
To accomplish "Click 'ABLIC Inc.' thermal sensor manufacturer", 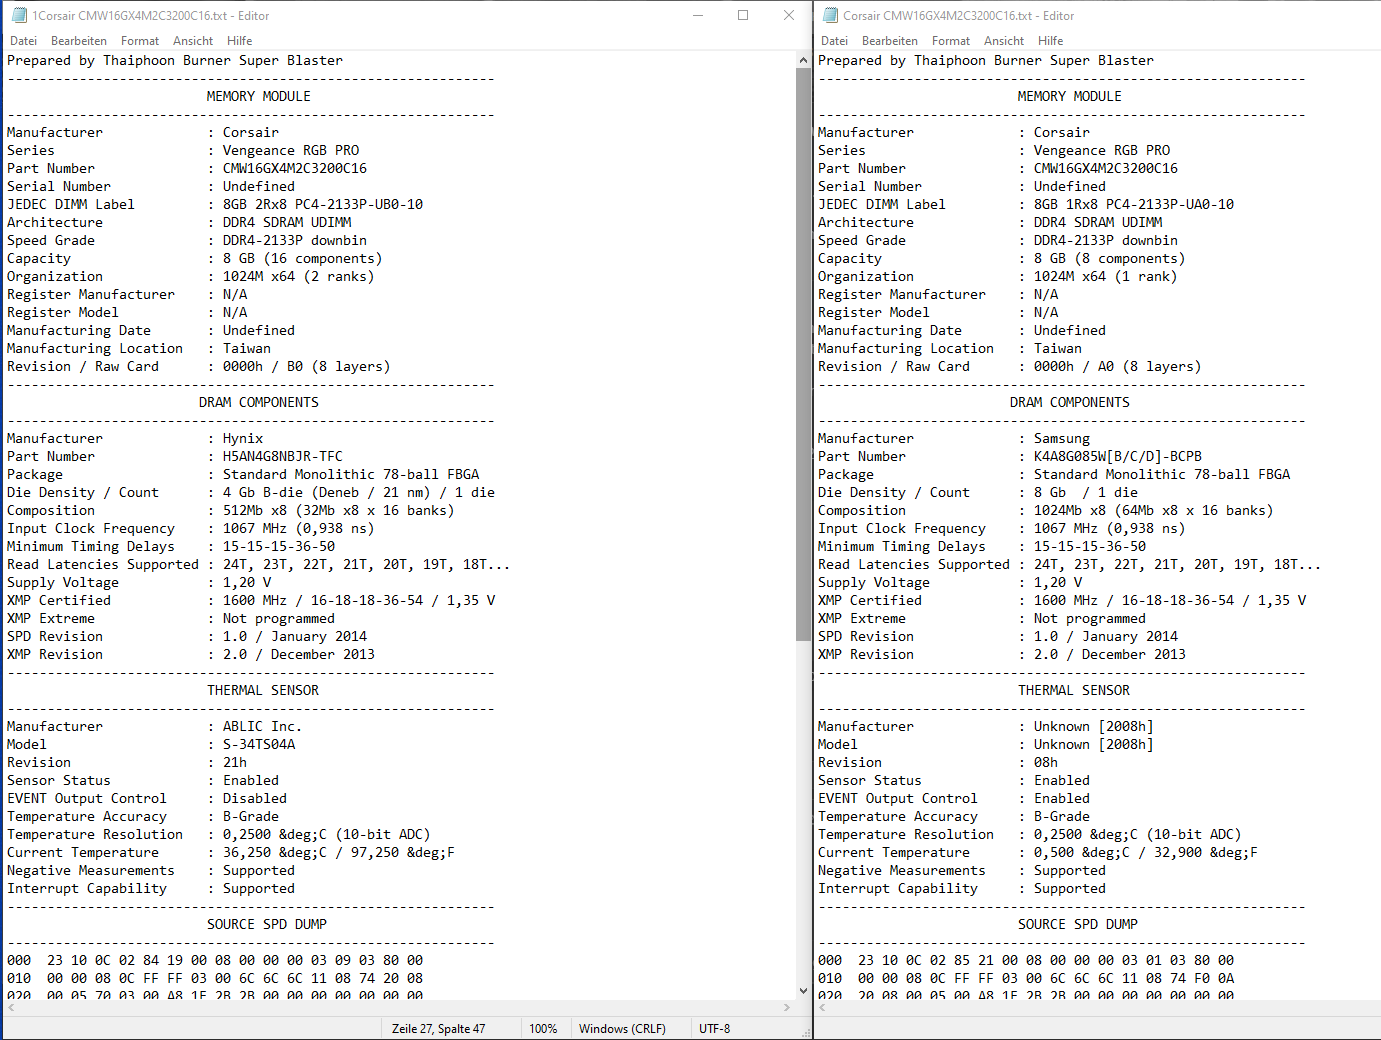I will click(x=262, y=726).
